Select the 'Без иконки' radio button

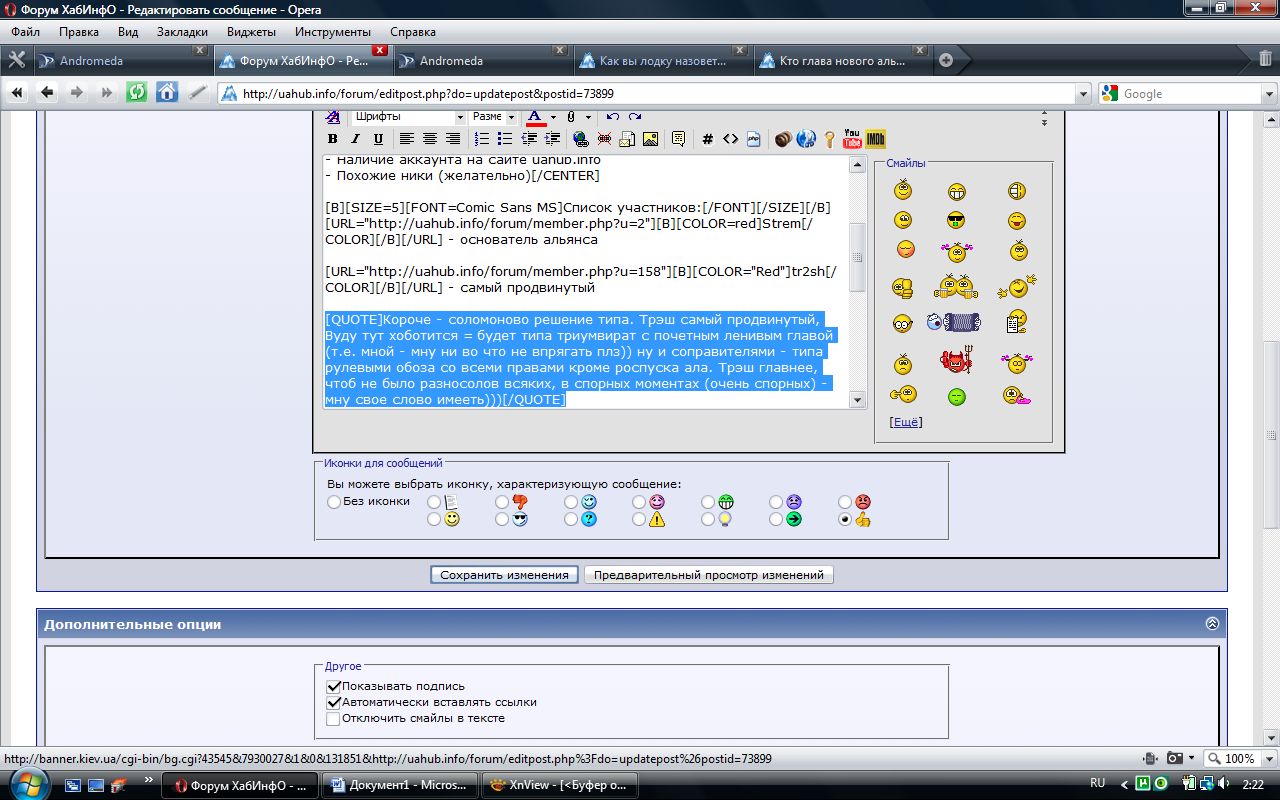click(x=334, y=502)
